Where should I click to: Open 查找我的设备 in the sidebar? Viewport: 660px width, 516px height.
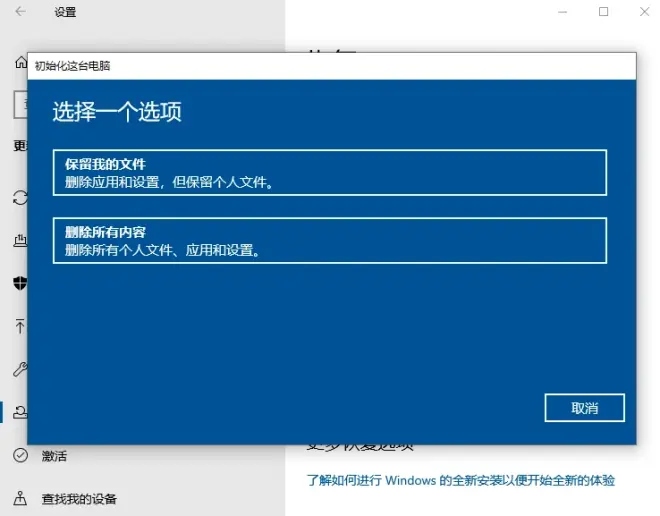pyautogui.click(x=79, y=499)
